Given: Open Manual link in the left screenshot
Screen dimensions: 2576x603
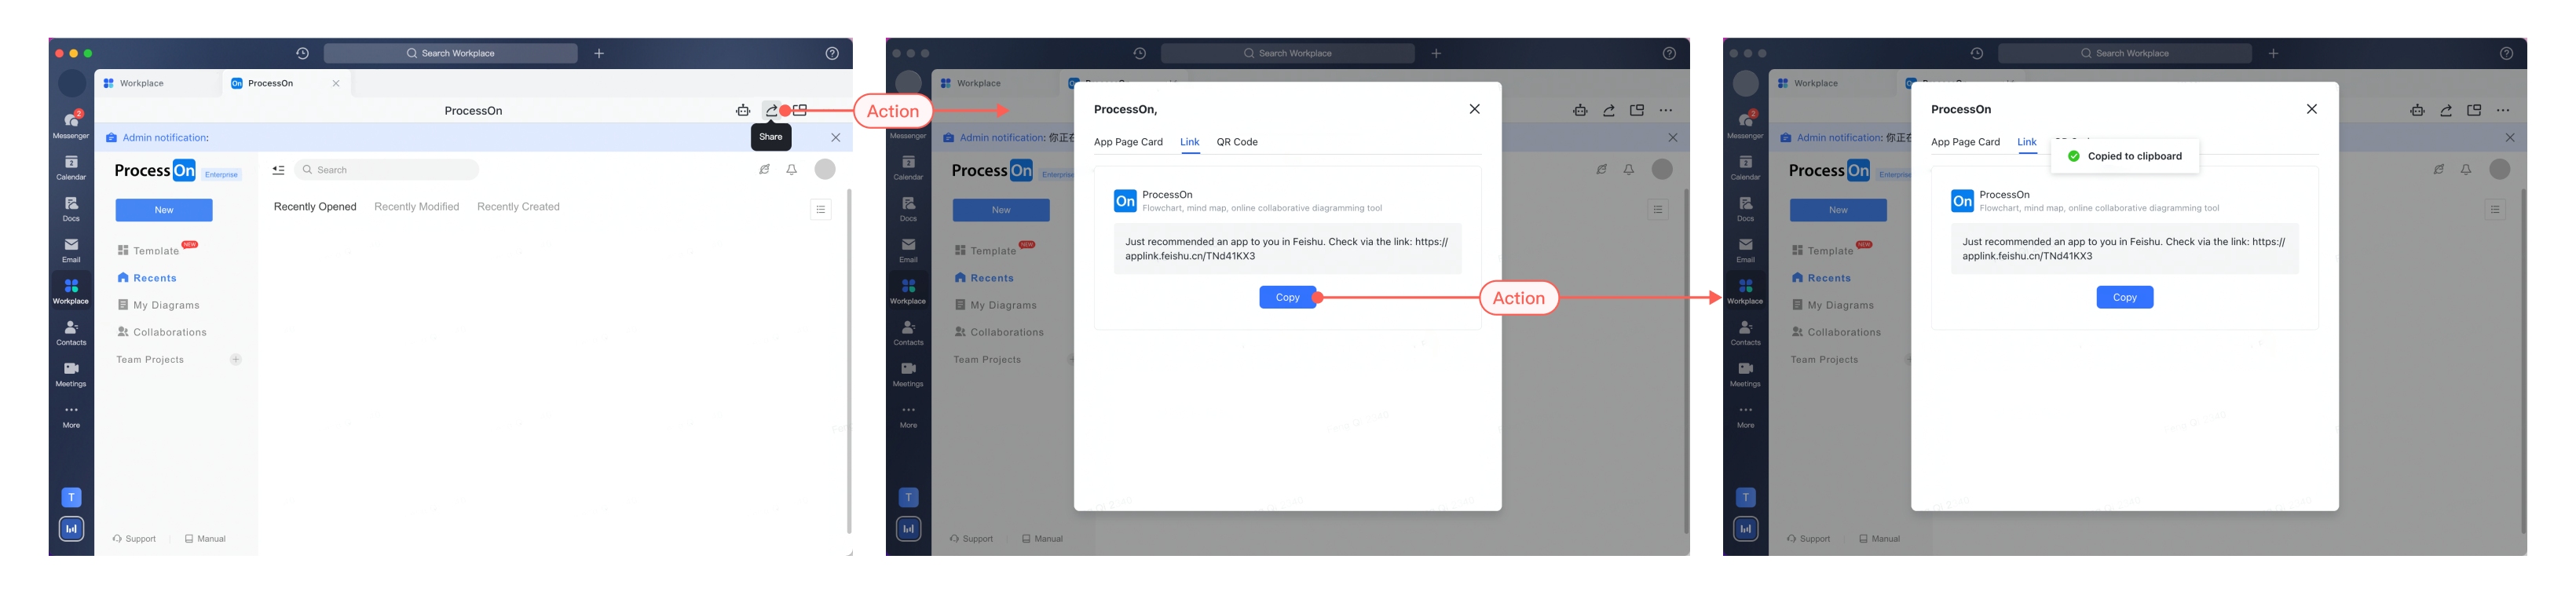Looking at the screenshot, I should coord(205,539).
